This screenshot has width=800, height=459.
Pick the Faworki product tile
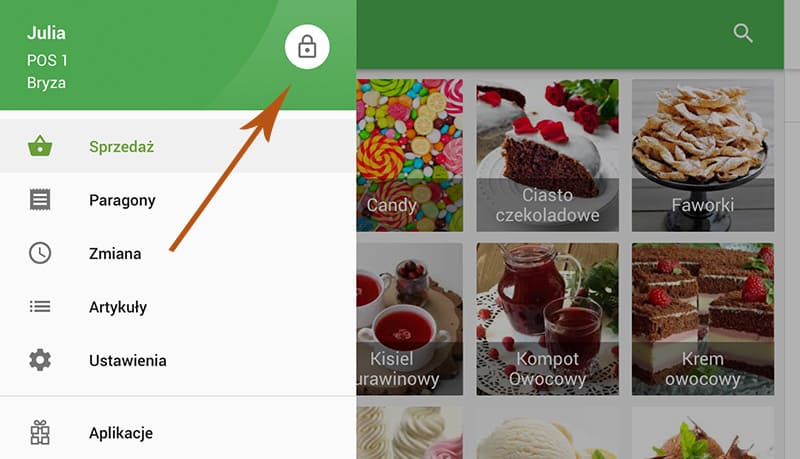[703, 155]
